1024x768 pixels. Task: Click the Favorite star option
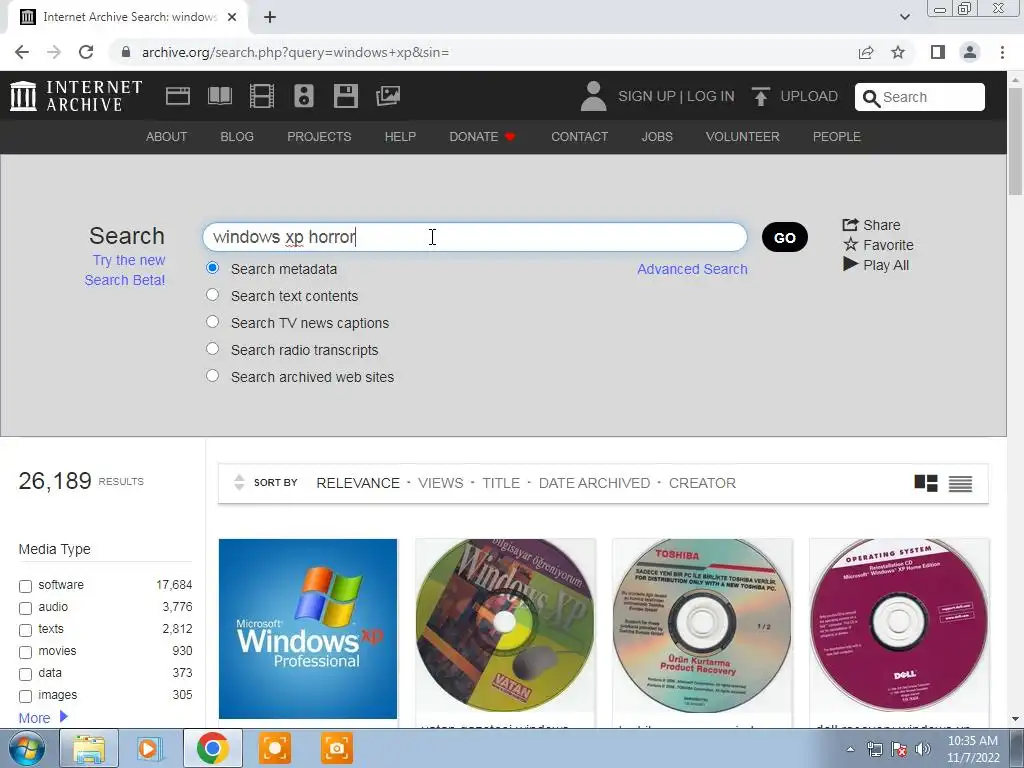pyautogui.click(x=878, y=245)
